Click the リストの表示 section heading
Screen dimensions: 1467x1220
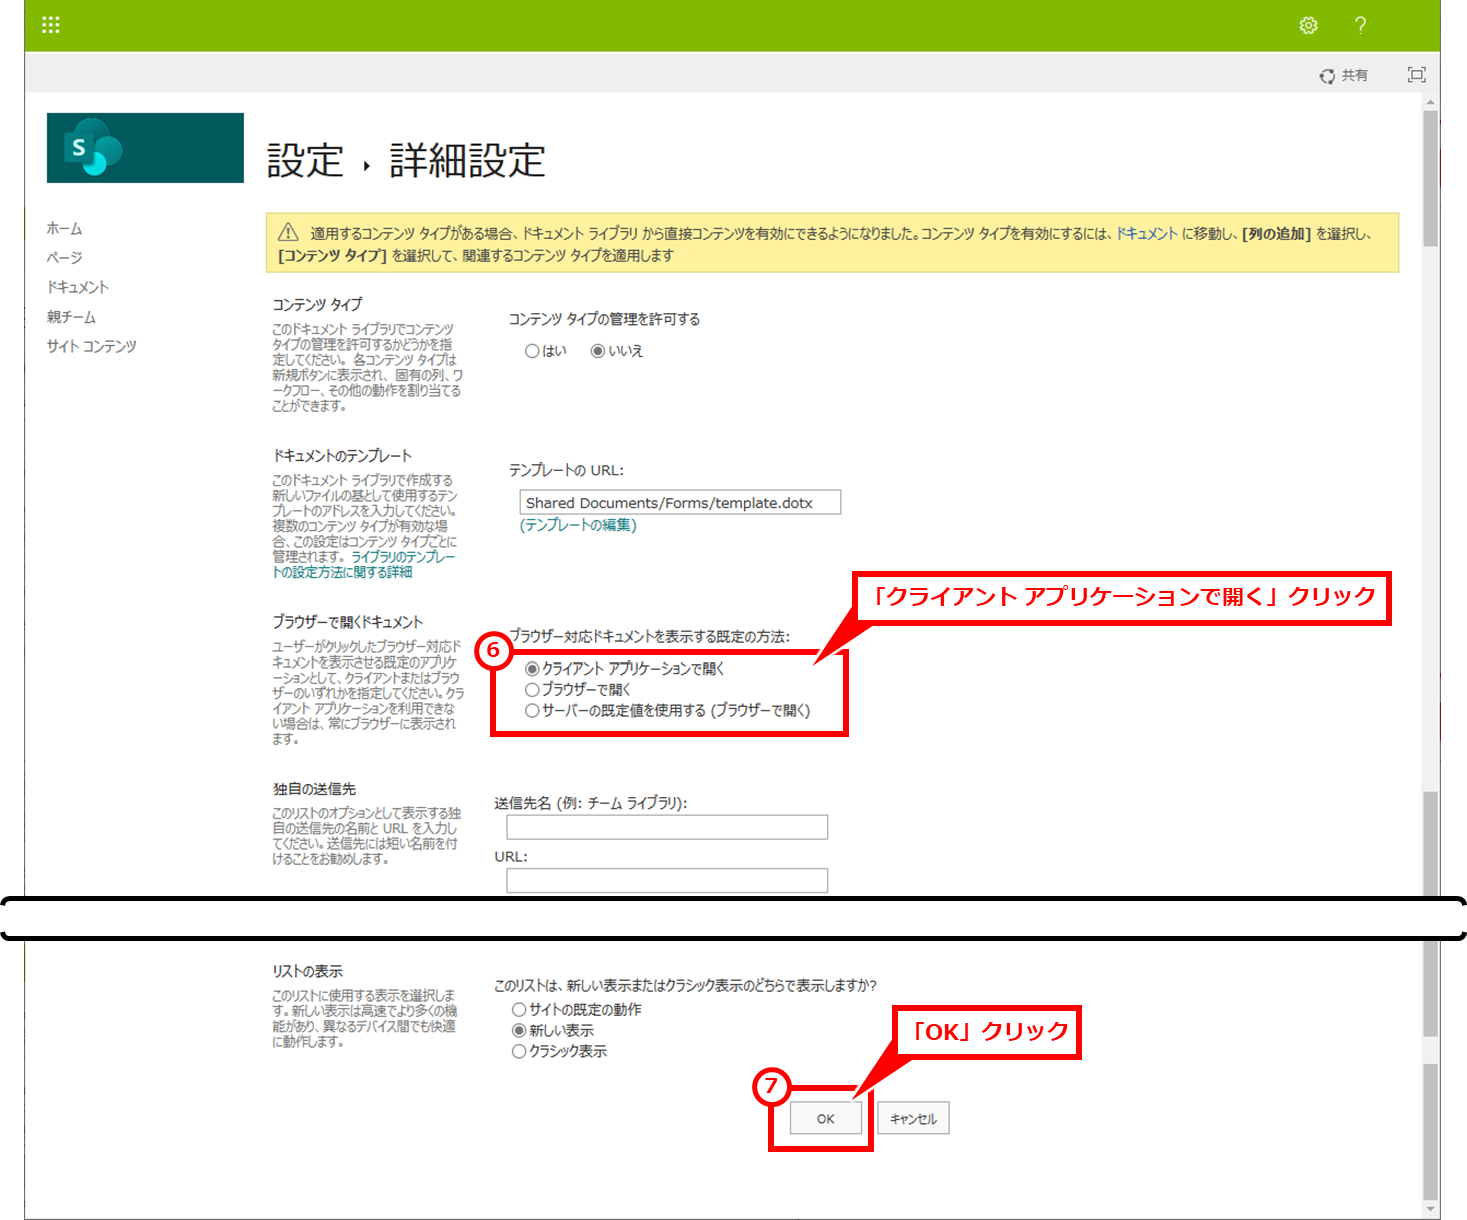(x=308, y=971)
